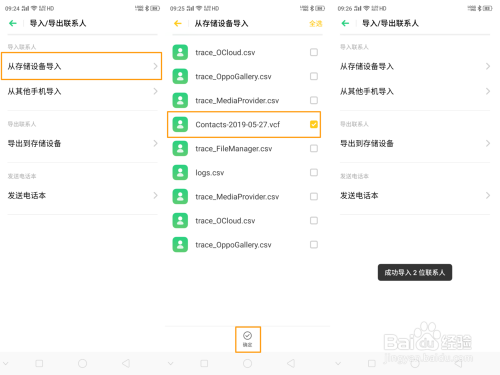This screenshot has width=500, height=375.
Task: Uncheck the Contacts-2019-05-27.vcf checkbox
Action: click(x=314, y=124)
